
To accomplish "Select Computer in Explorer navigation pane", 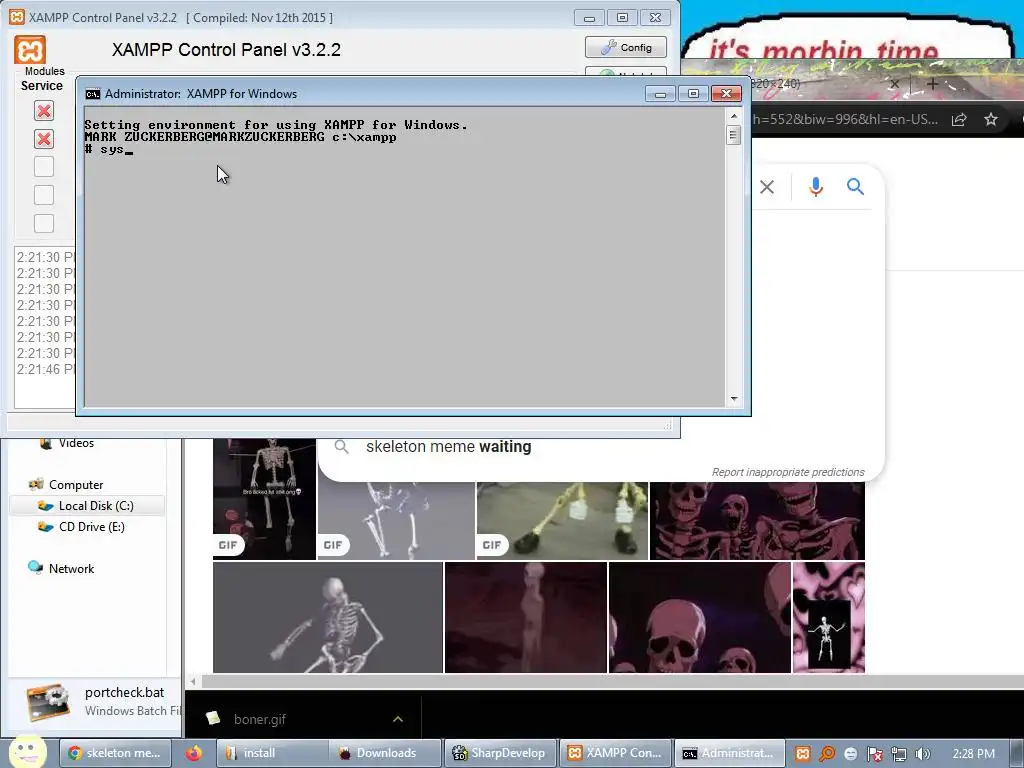I will tap(76, 485).
